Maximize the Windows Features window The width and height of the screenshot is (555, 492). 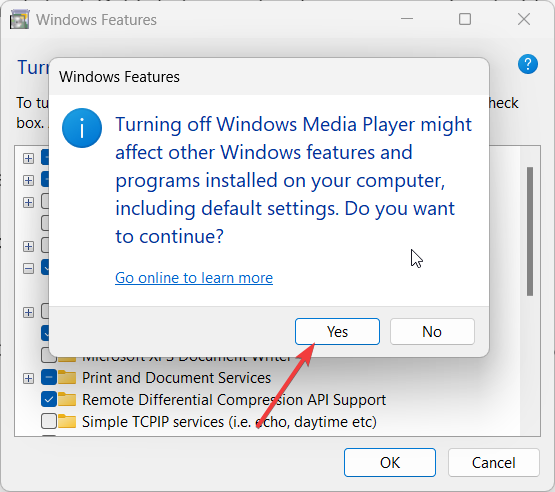coord(465,19)
